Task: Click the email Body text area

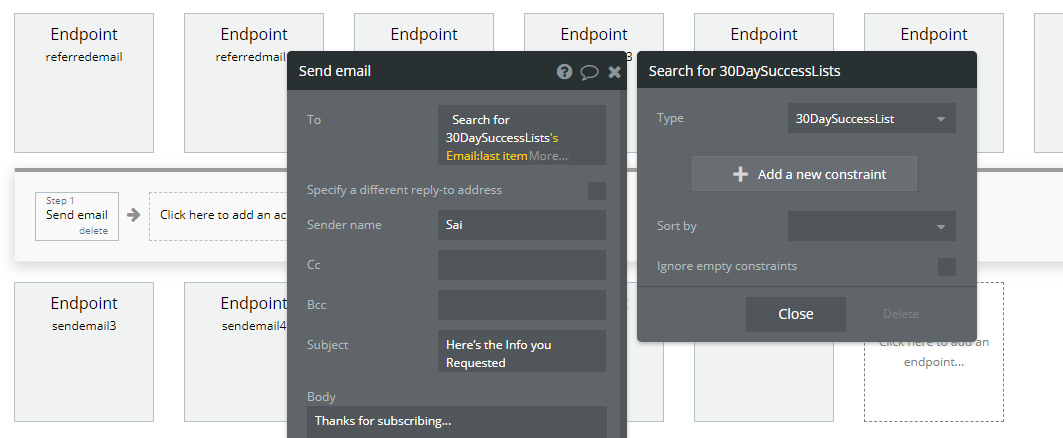Action: click(x=456, y=421)
